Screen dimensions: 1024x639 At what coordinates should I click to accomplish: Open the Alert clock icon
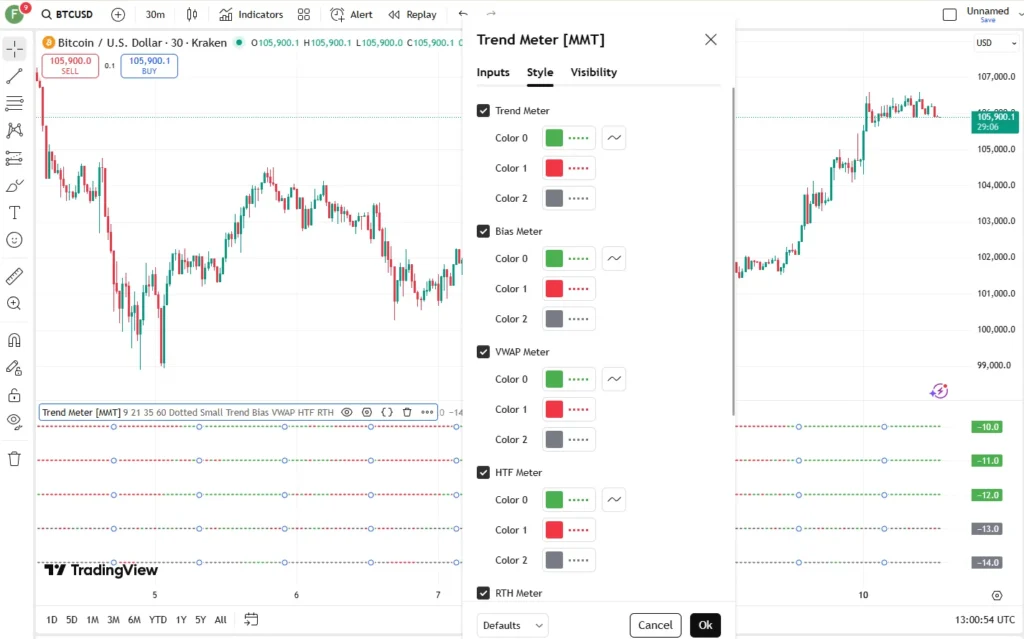[337, 14]
